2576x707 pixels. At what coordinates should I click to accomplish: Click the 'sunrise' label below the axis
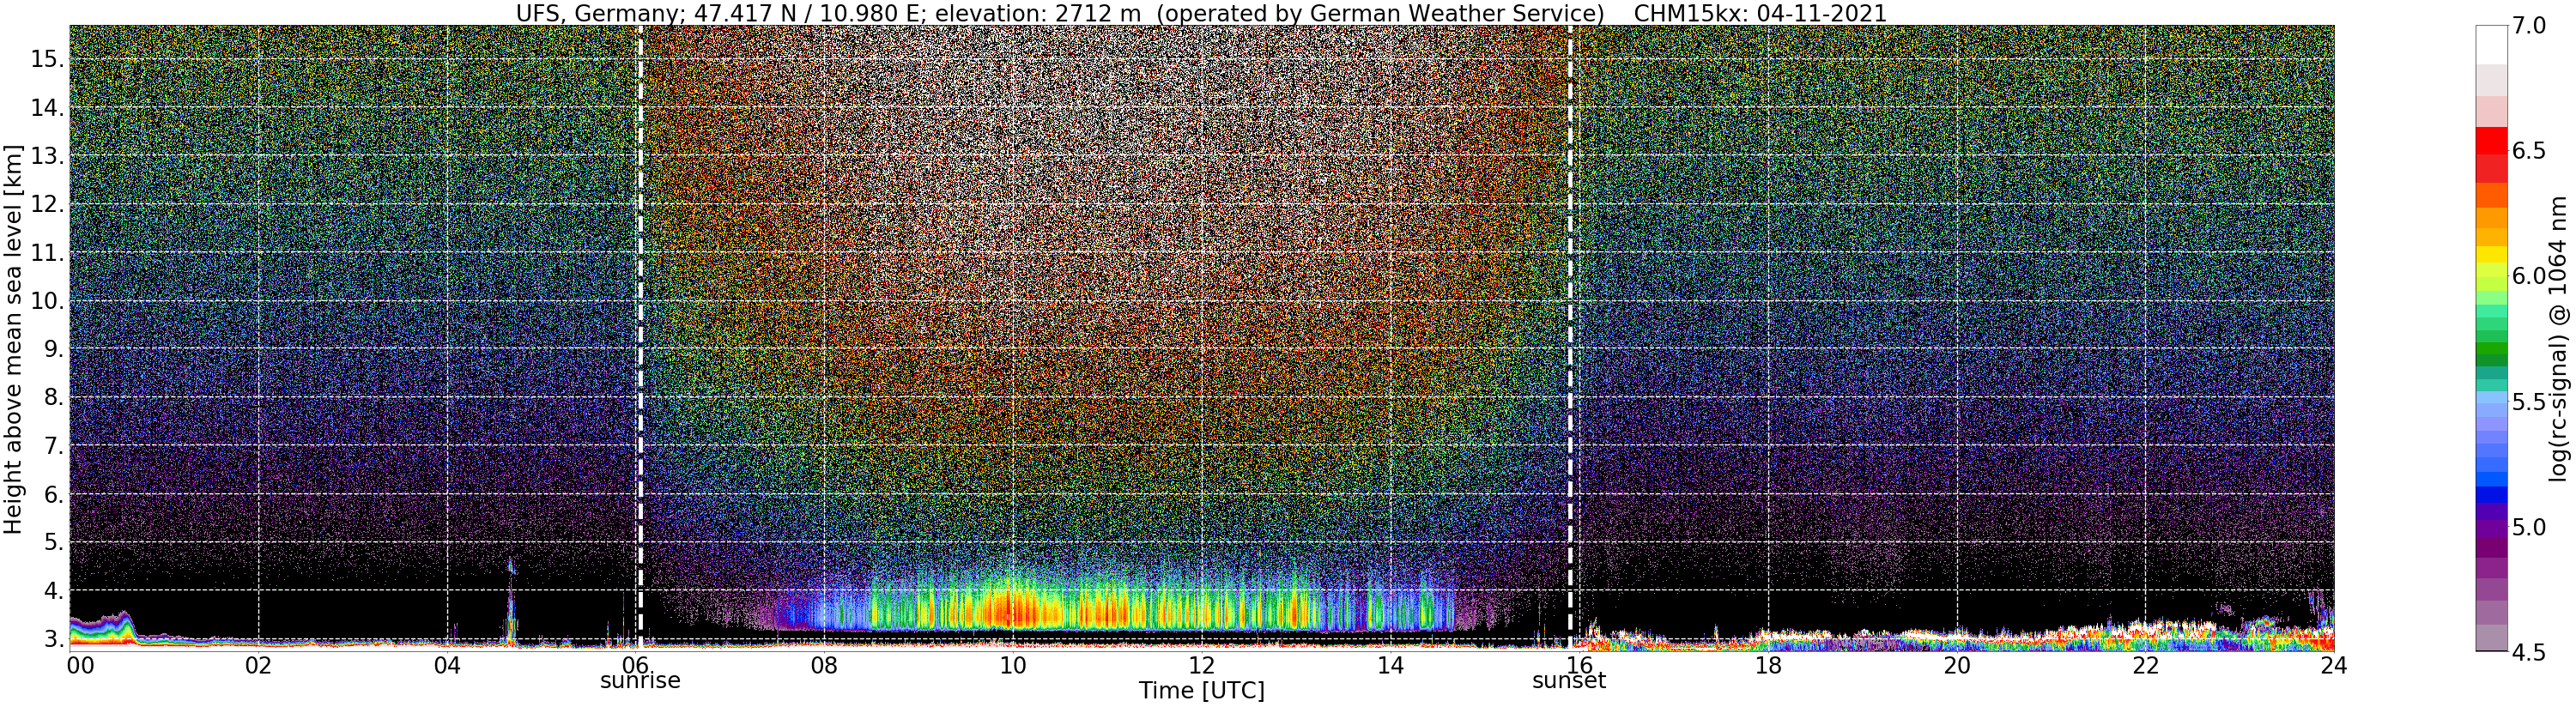[640, 681]
